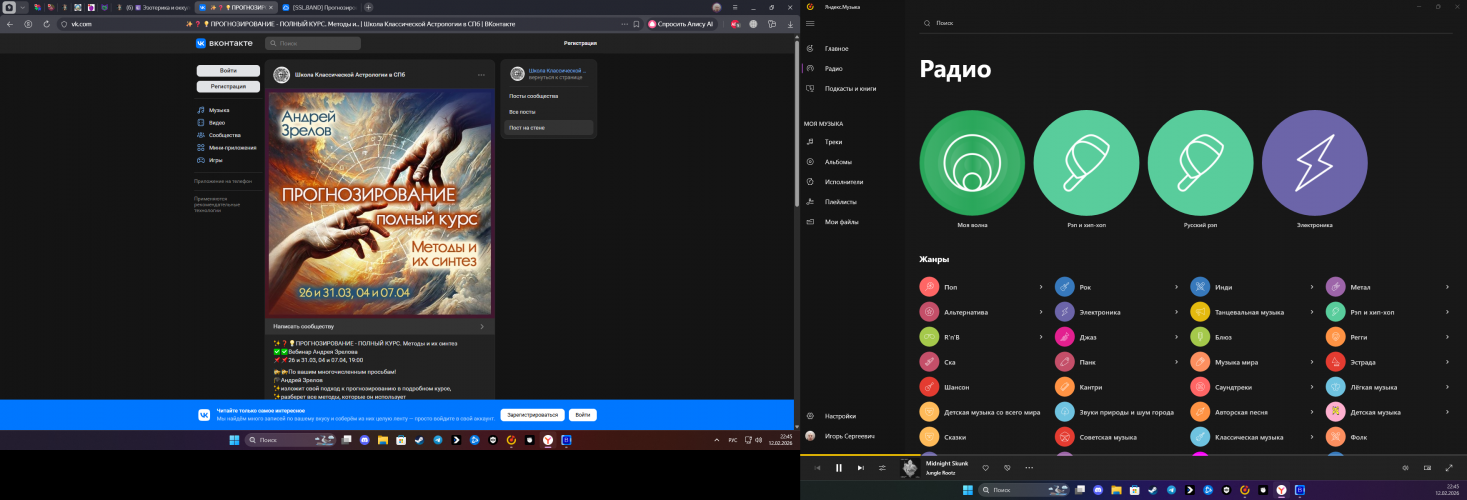Expand the Написать сообщество chevron

(x=481, y=326)
